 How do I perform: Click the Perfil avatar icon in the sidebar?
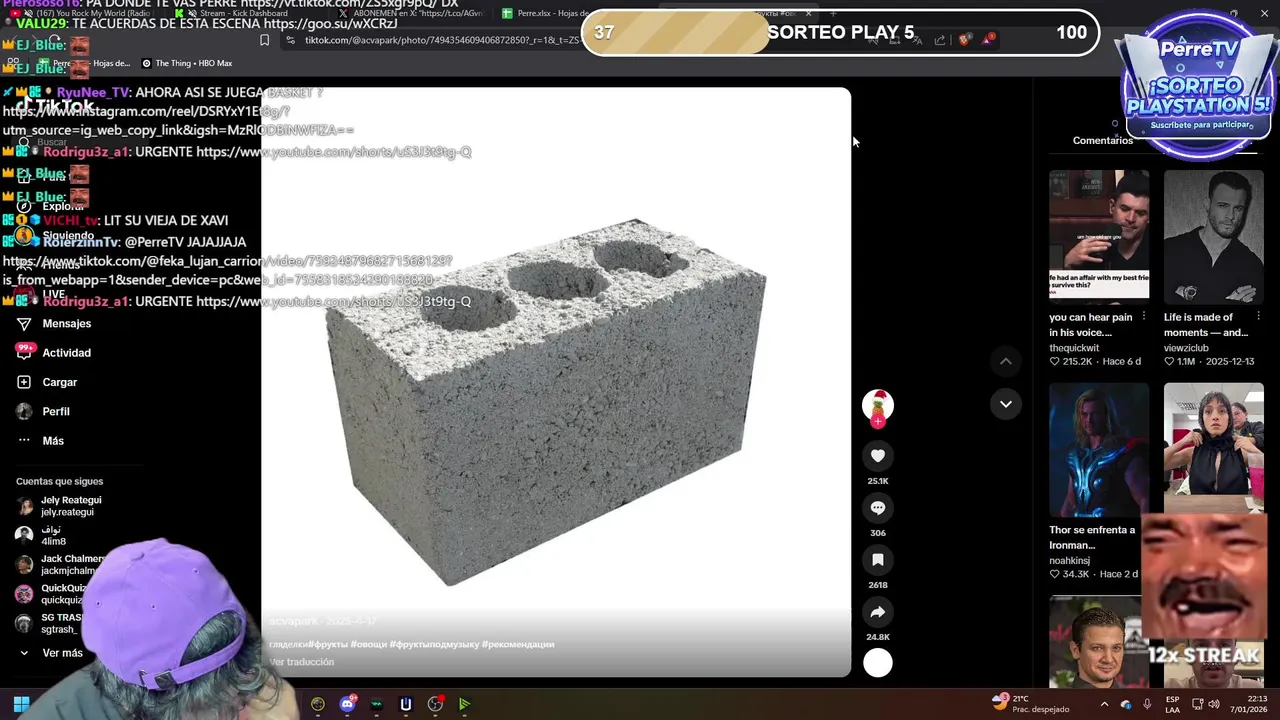tap(24, 411)
